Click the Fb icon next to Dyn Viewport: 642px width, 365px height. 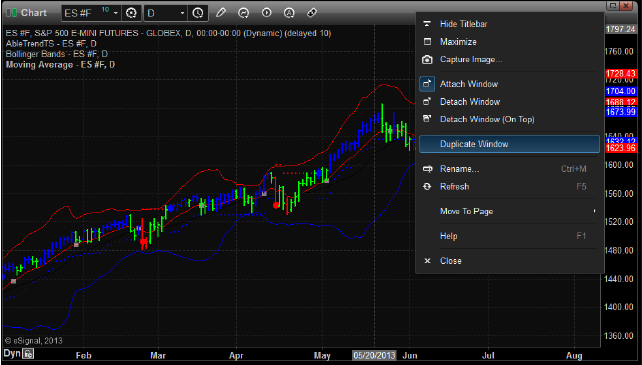point(28,354)
